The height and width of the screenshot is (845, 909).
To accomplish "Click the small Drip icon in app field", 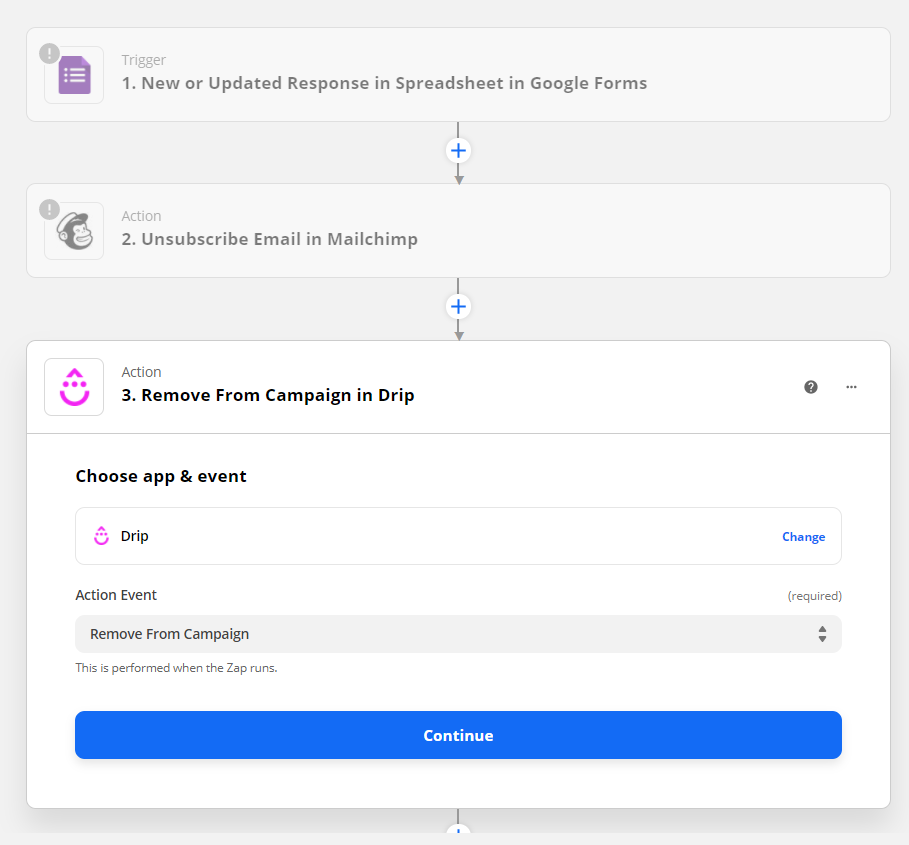I will (101, 536).
